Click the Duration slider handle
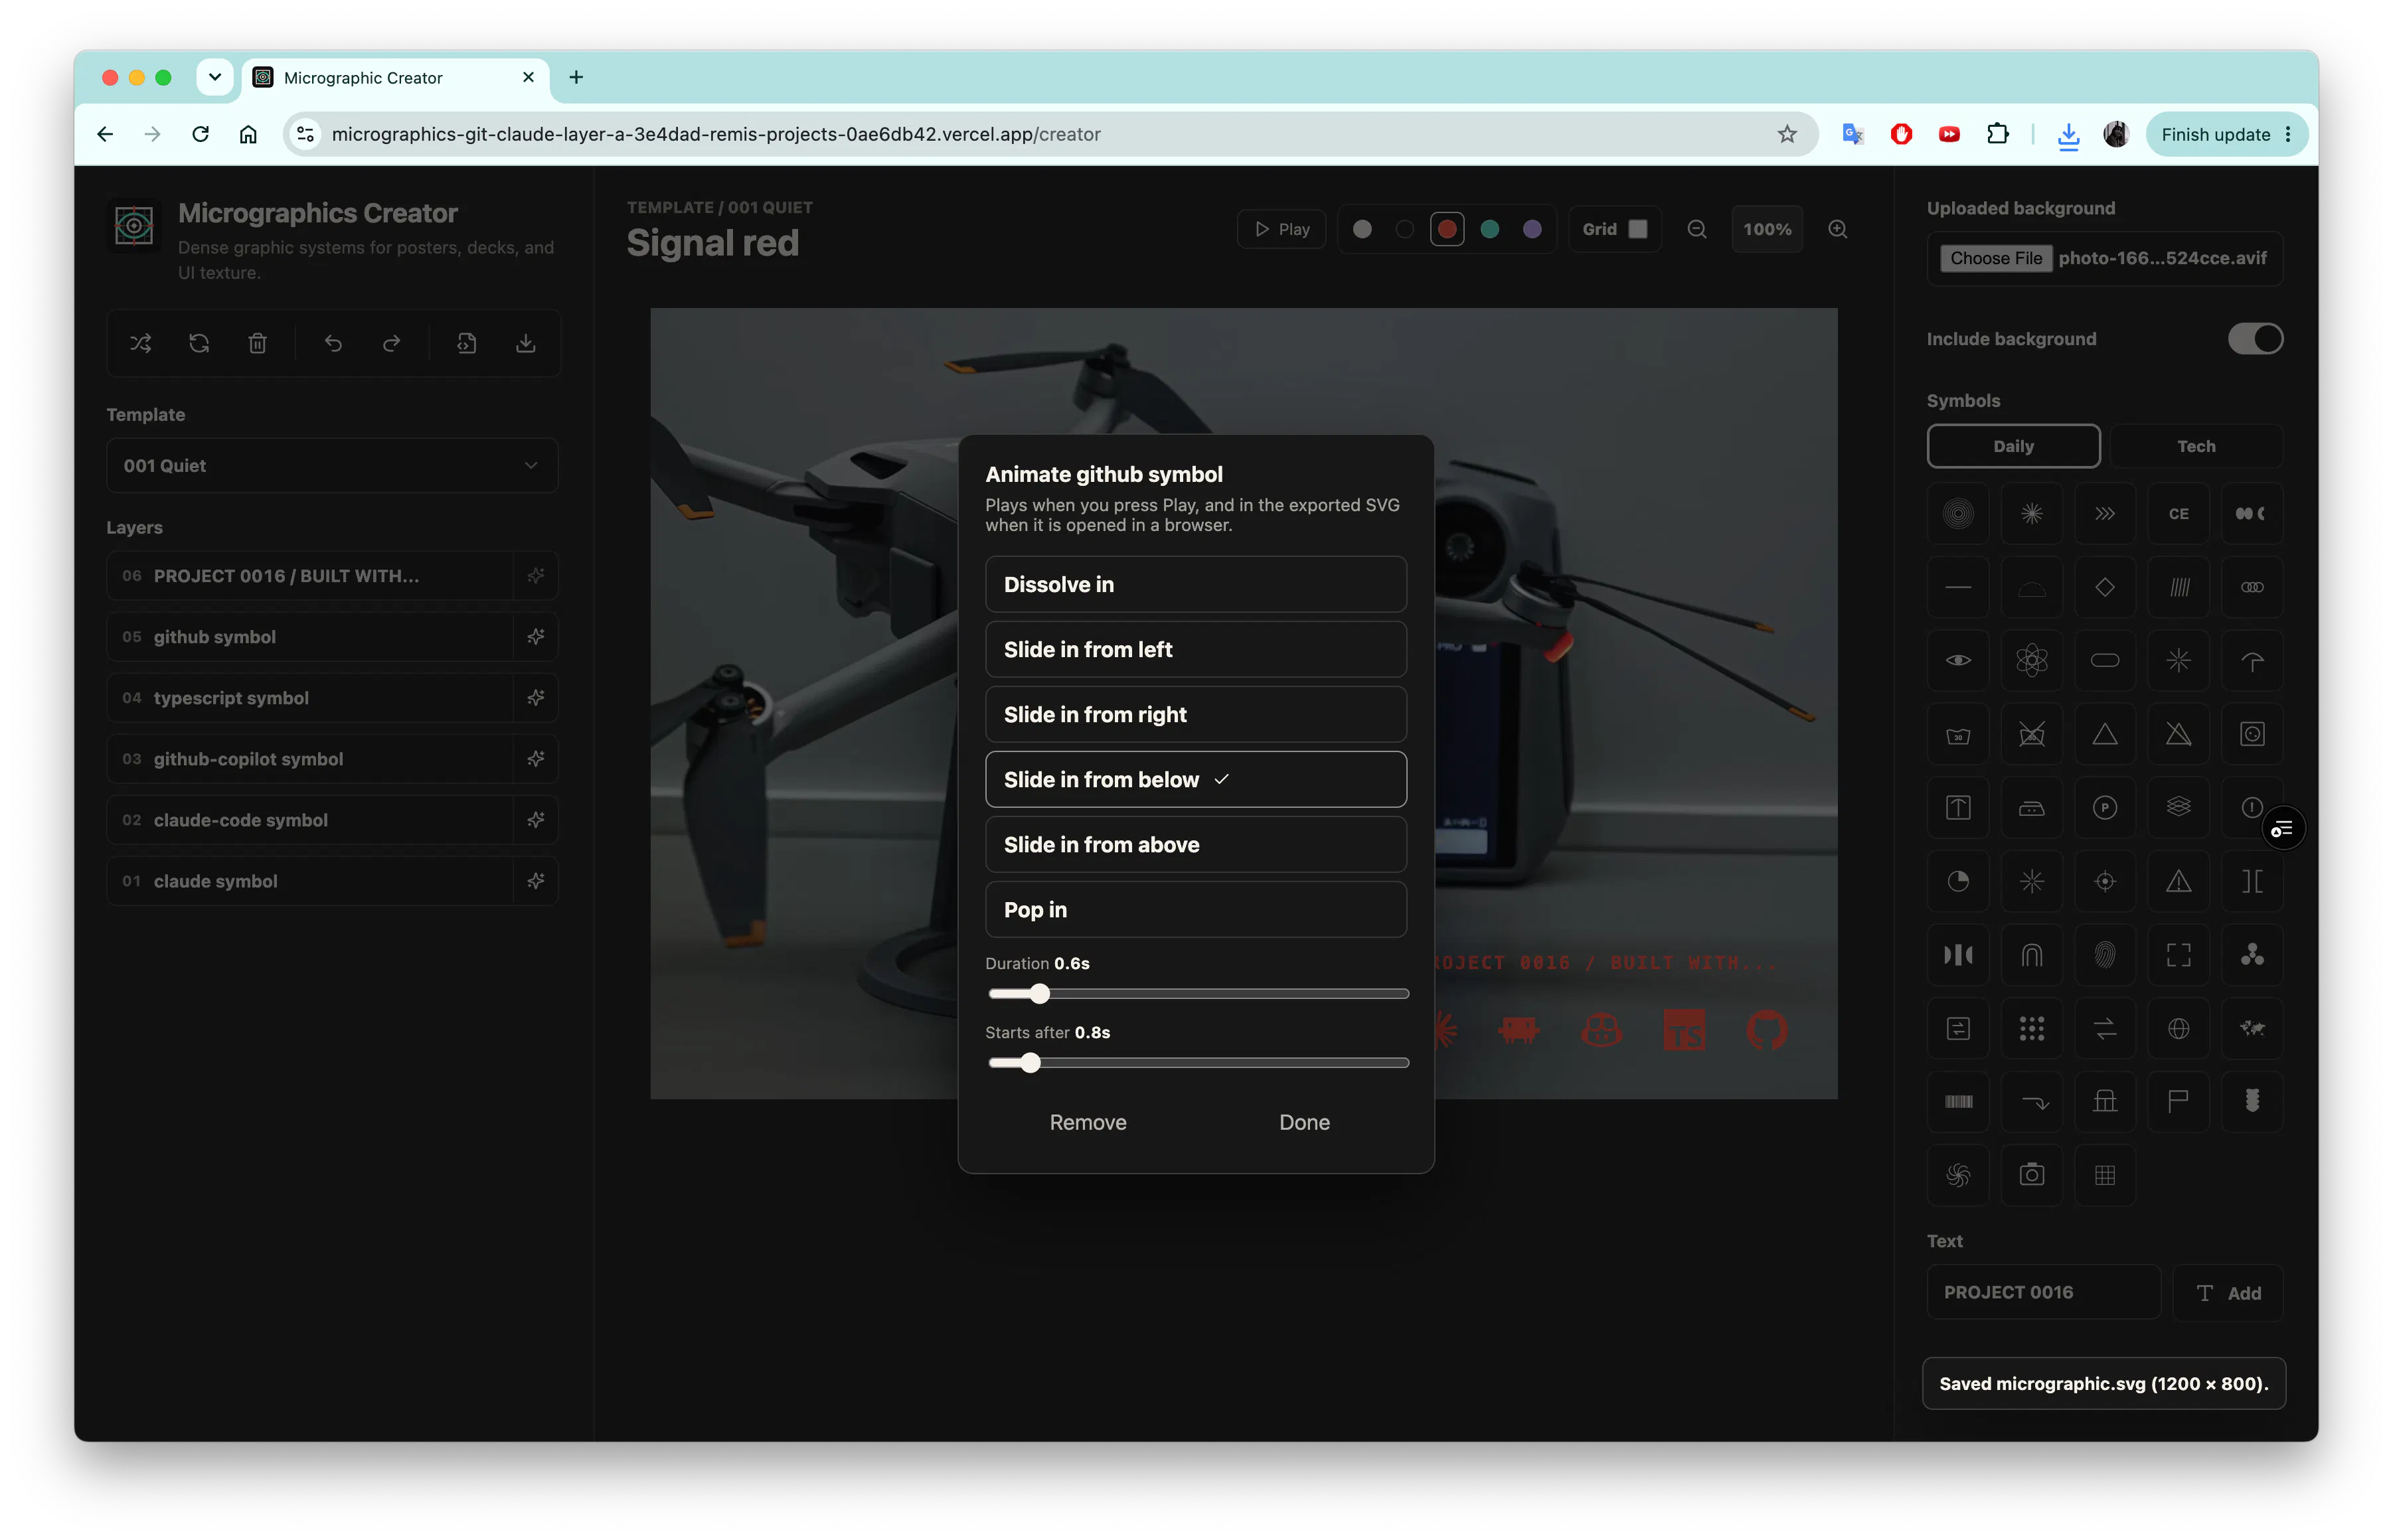 coord(1040,994)
